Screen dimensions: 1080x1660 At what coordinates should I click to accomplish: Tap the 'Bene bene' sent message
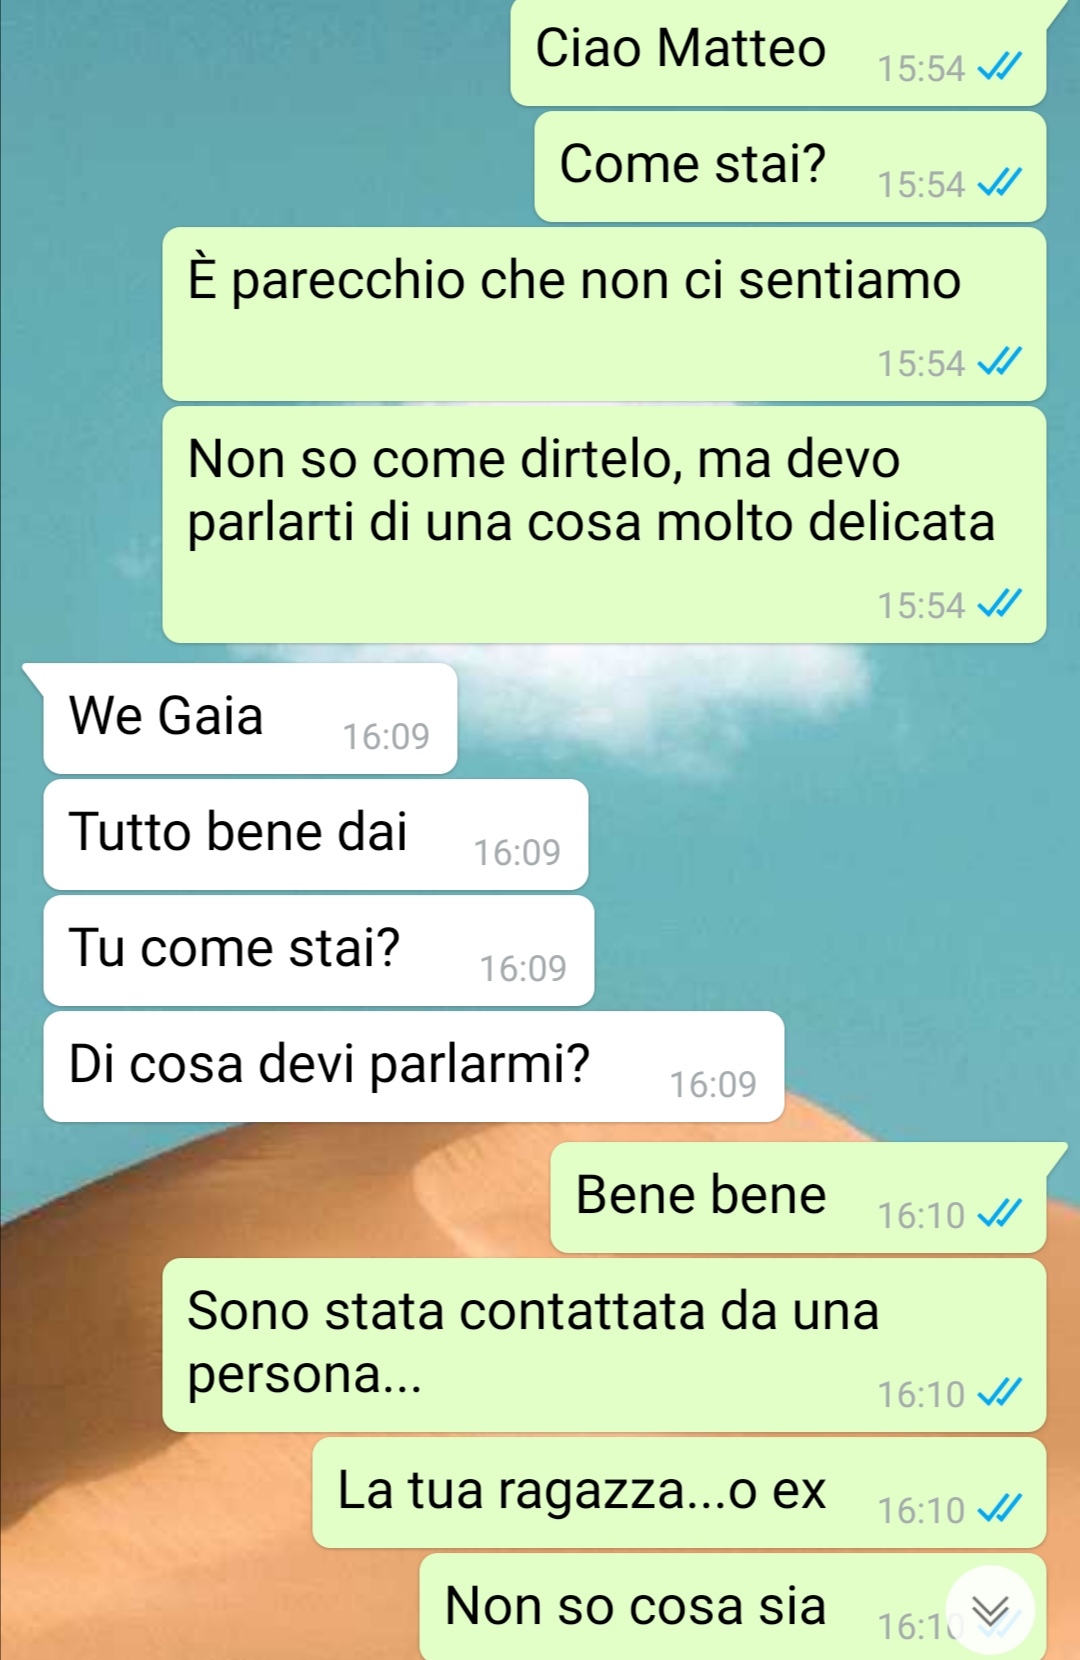(x=798, y=1198)
